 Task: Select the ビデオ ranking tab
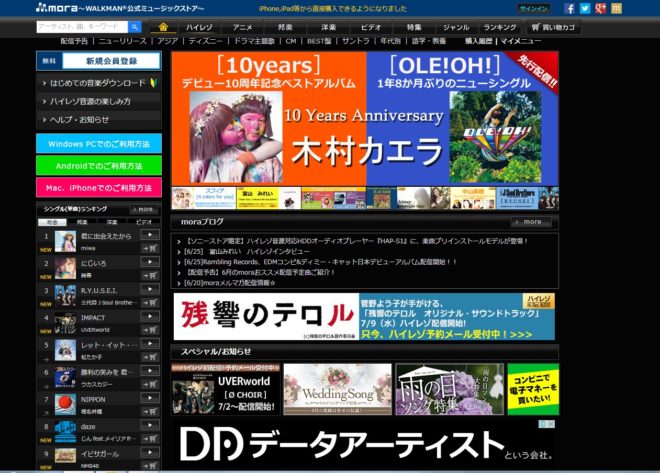click(144, 222)
